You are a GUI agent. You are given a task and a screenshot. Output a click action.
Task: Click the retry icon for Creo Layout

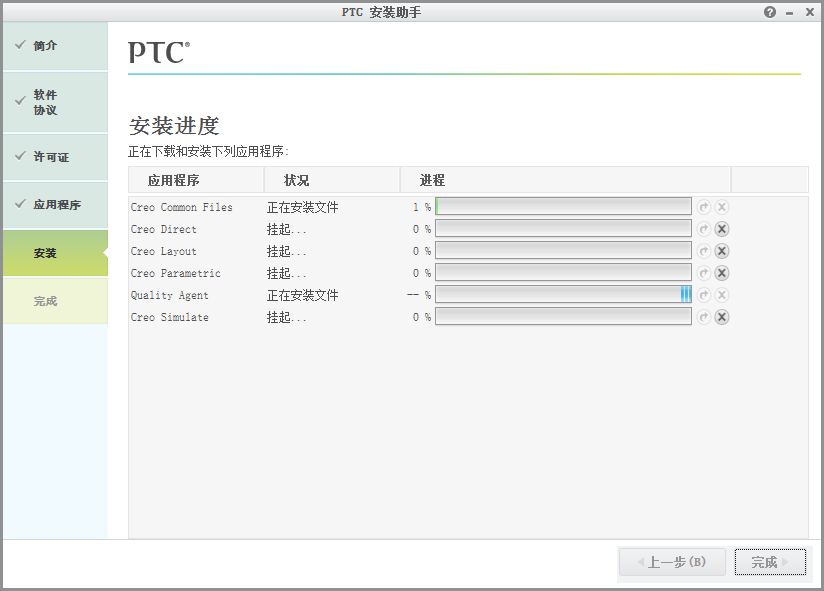tap(704, 251)
